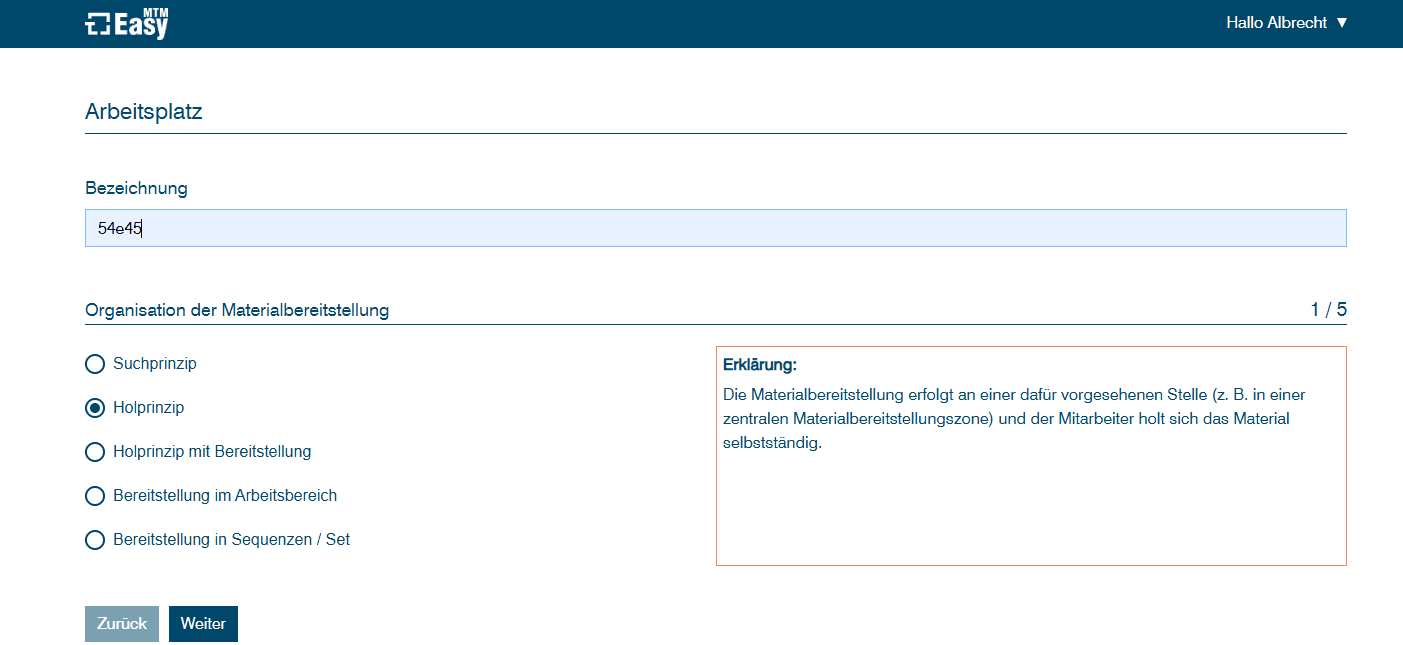Click the Bezeichnung field label

[136, 188]
